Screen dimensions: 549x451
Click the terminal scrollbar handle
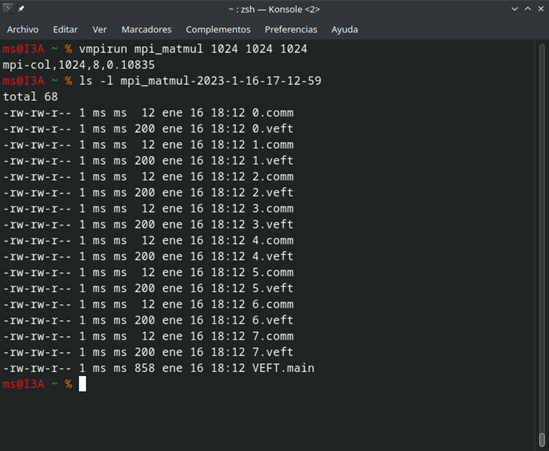542,439
